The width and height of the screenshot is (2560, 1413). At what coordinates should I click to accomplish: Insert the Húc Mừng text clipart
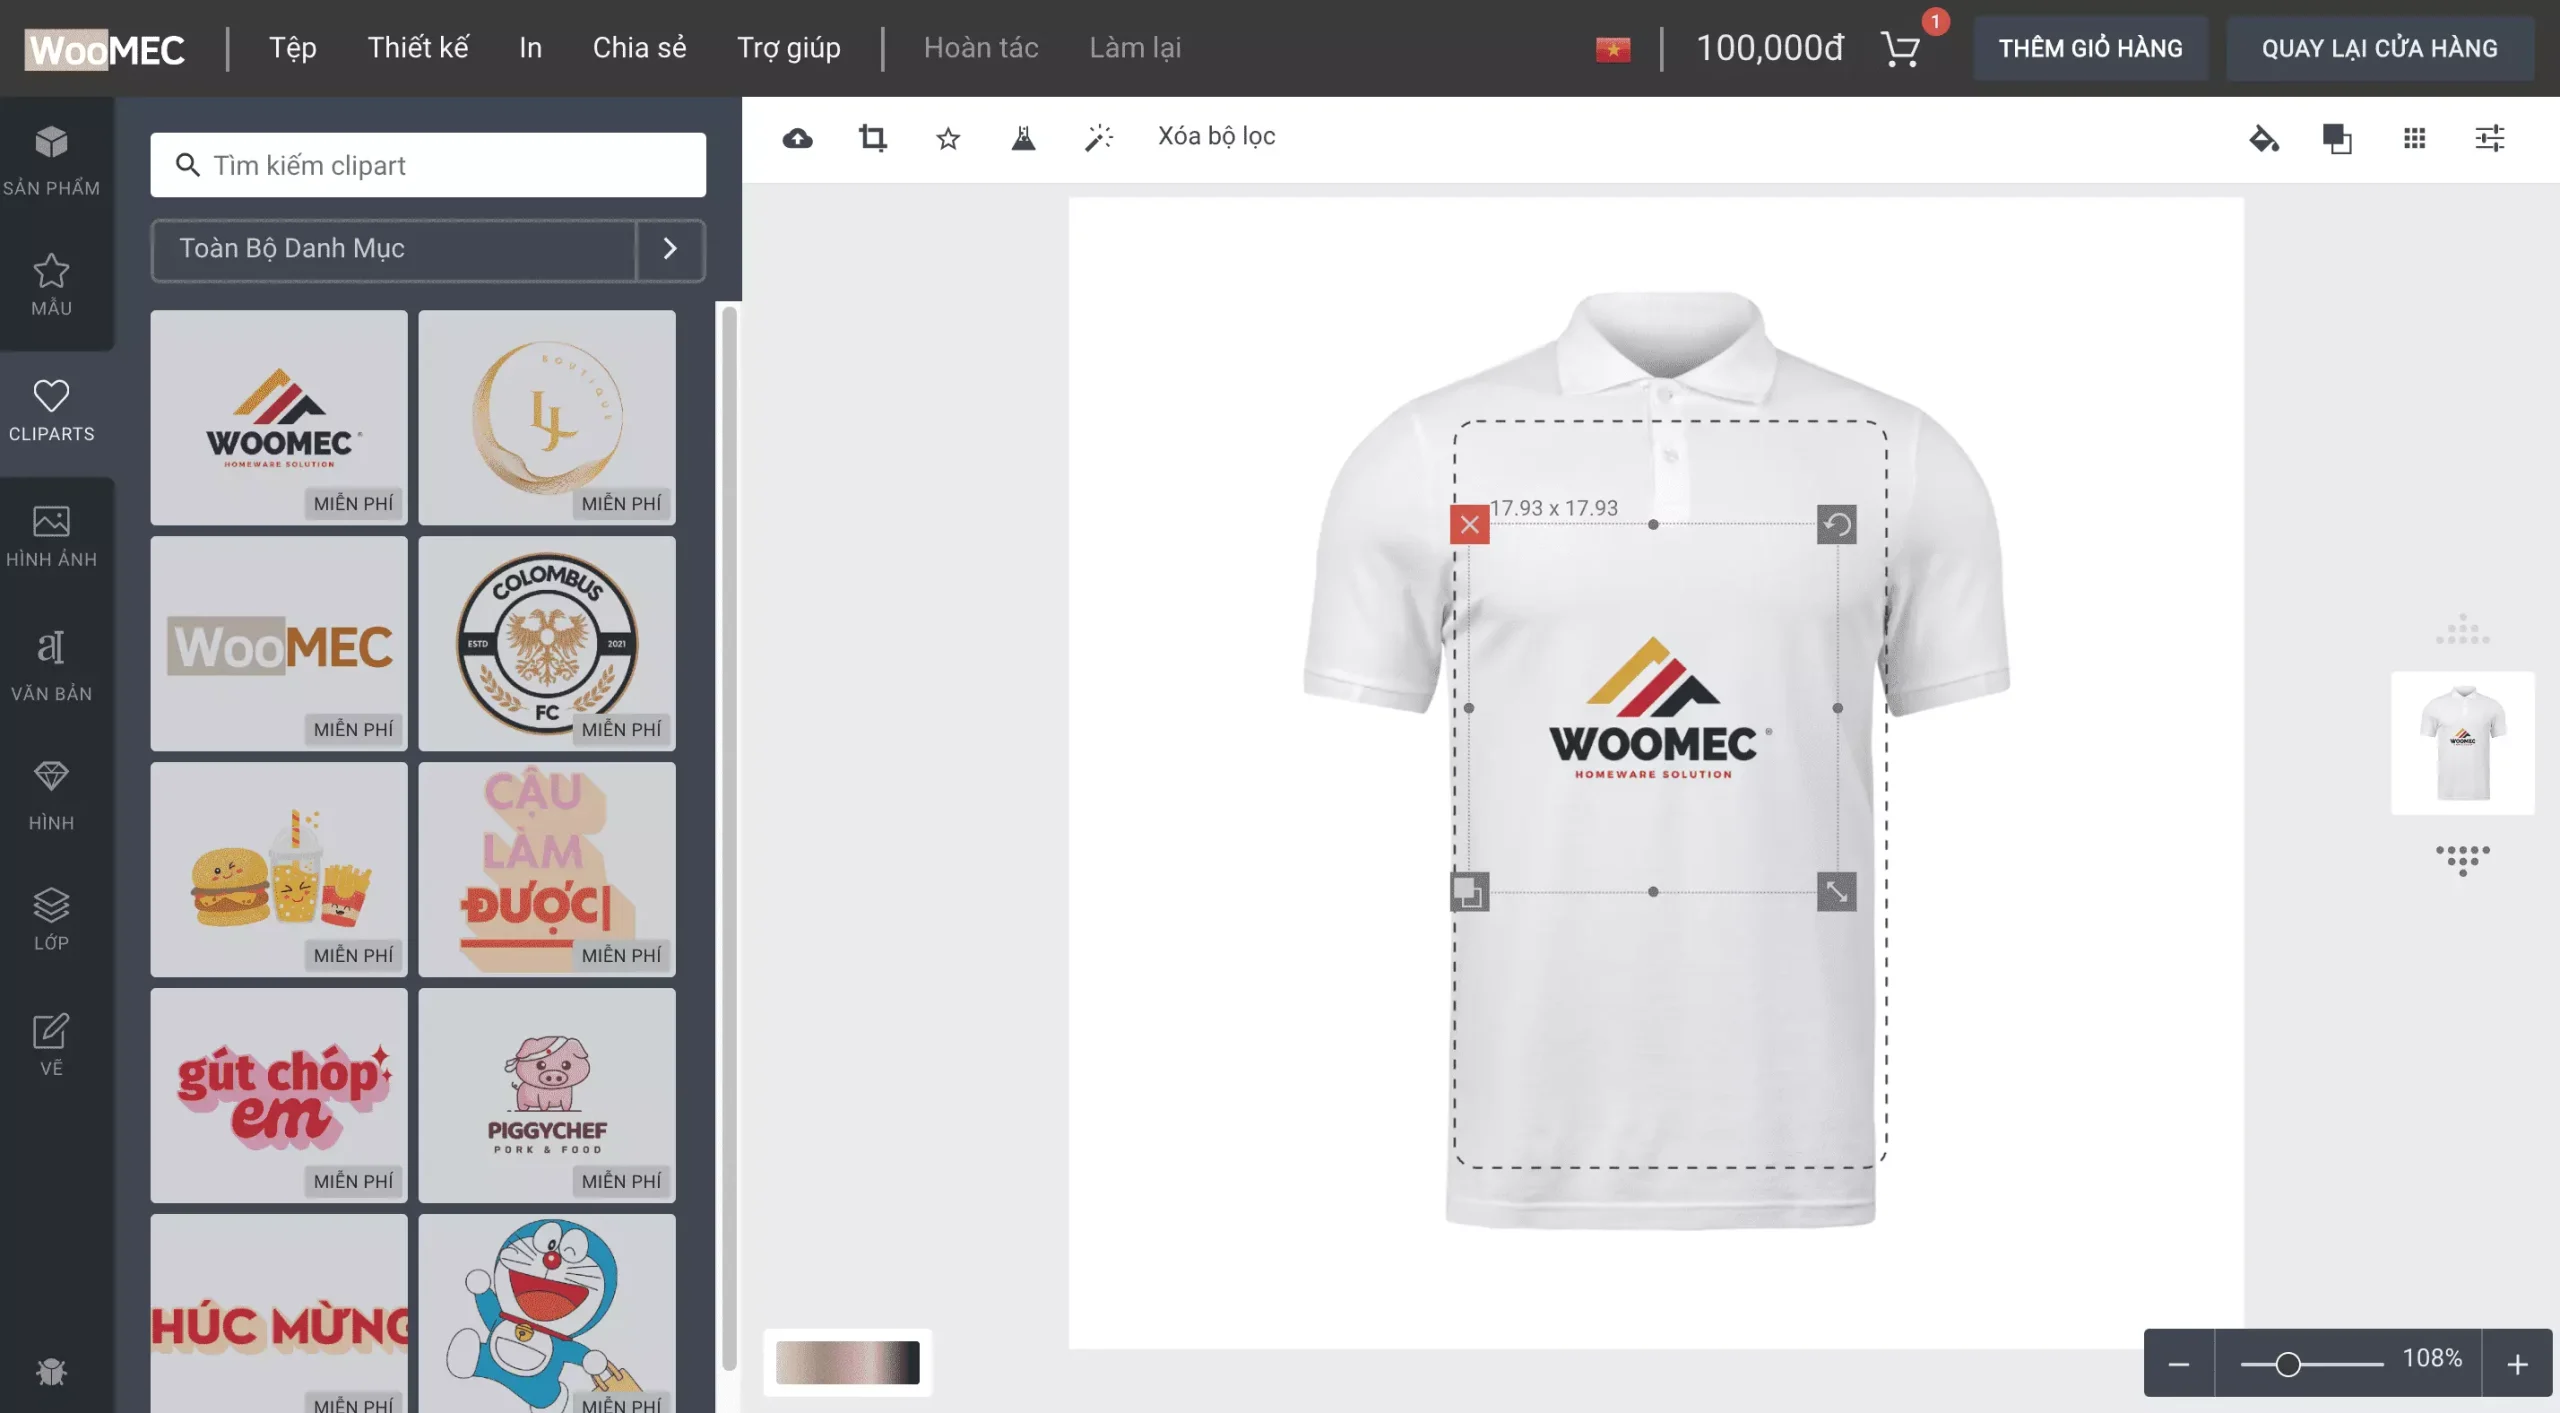279,1313
